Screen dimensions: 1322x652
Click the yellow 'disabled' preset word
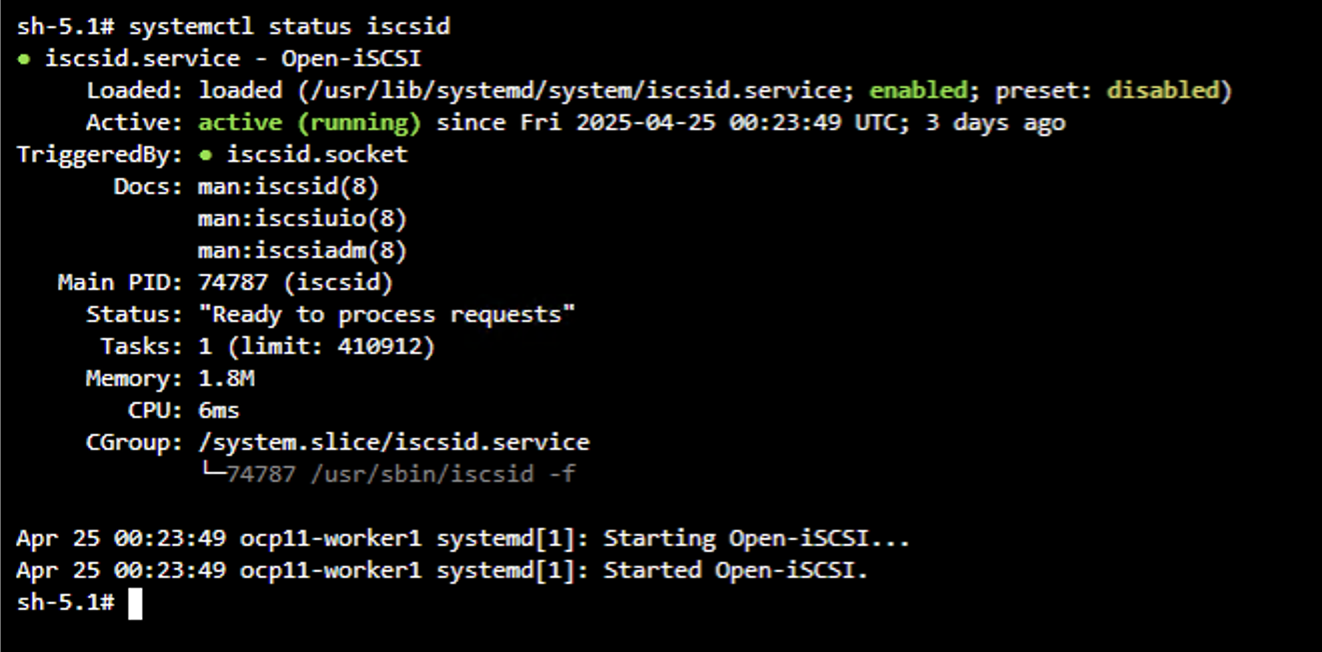(x=1163, y=91)
